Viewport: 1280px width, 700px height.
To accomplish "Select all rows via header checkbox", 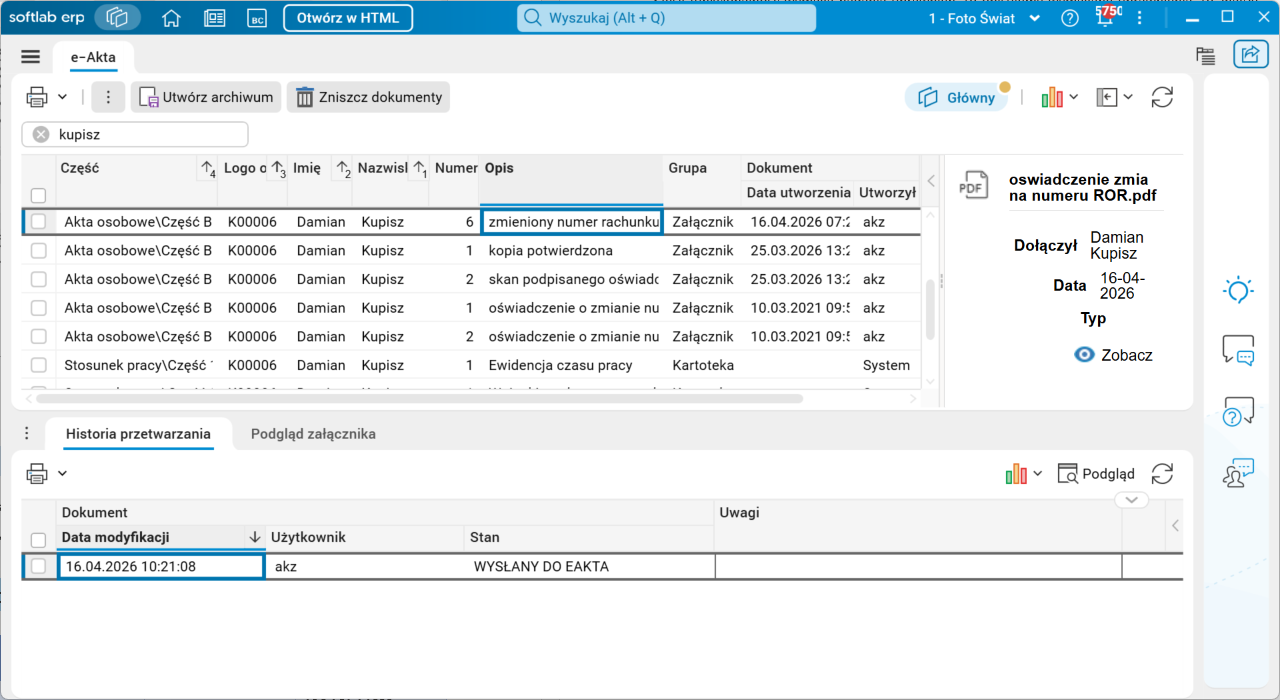I will 38,196.
